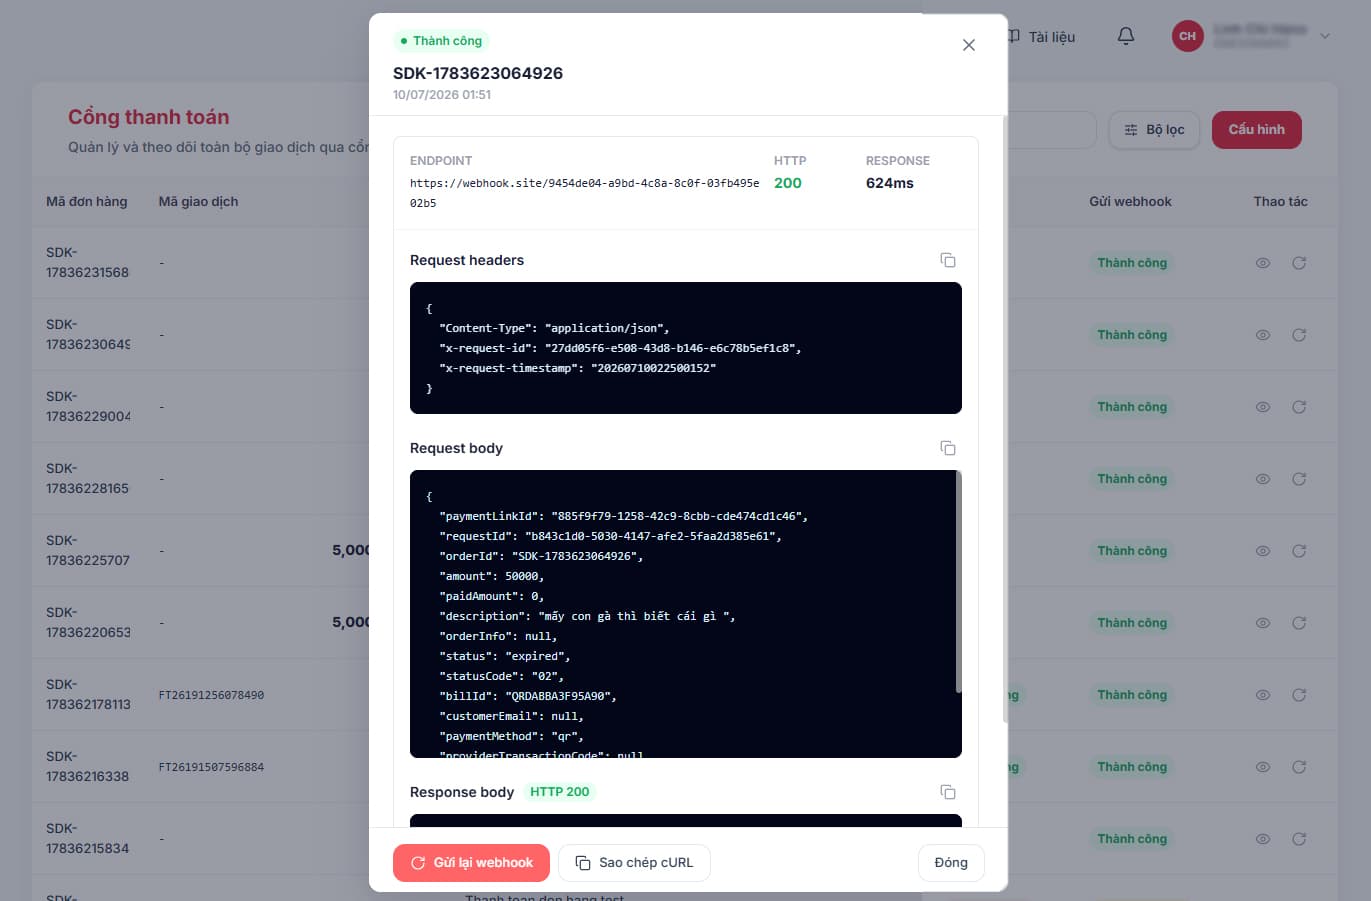The height and width of the screenshot is (901, 1371).
Task: Click Gửi lại webhook button
Action: point(471,863)
